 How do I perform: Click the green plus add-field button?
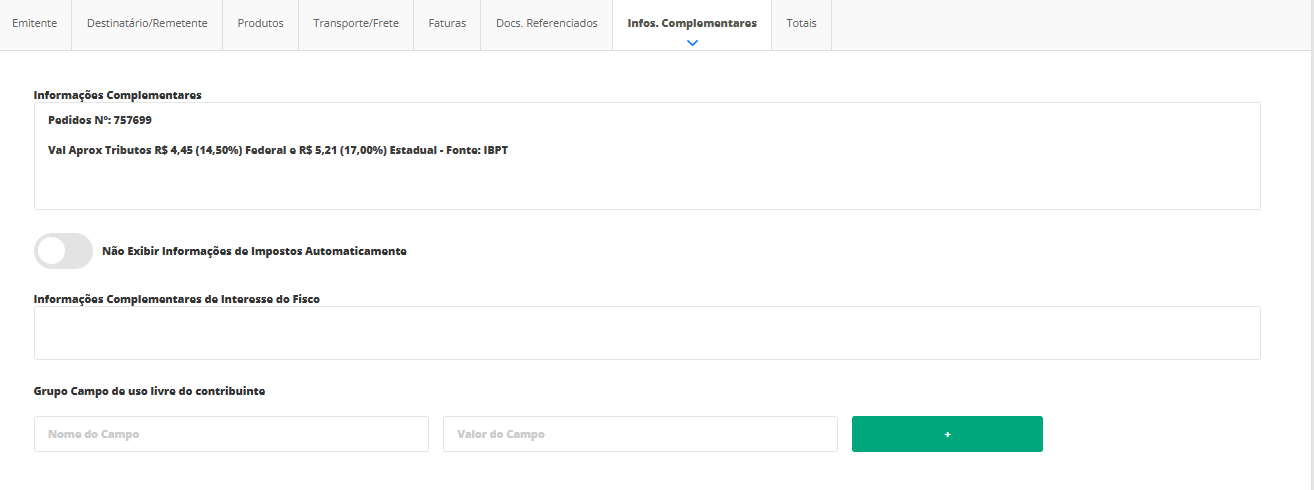pos(946,434)
